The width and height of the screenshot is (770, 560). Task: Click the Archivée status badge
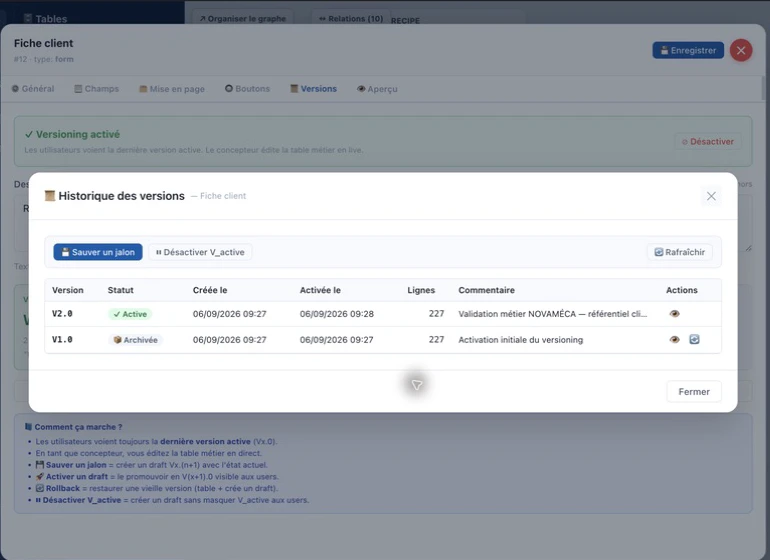pyautogui.click(x=136, y=340)
